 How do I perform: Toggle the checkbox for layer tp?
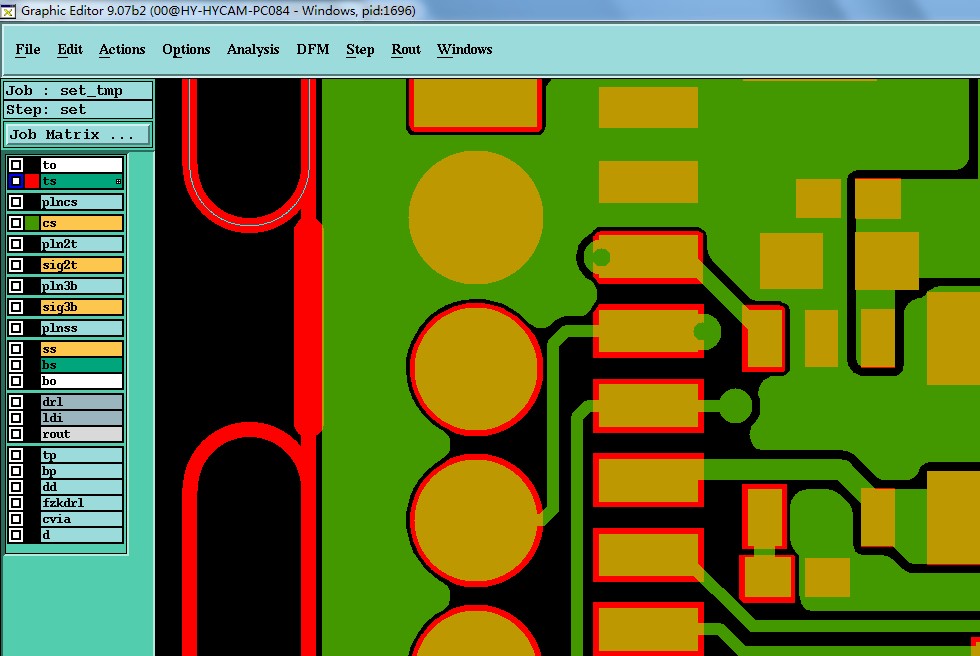coord(16,455)
